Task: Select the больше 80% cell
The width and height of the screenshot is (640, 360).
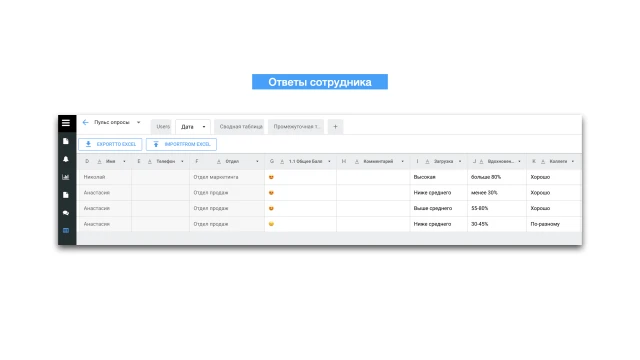Action: (497, 177)
